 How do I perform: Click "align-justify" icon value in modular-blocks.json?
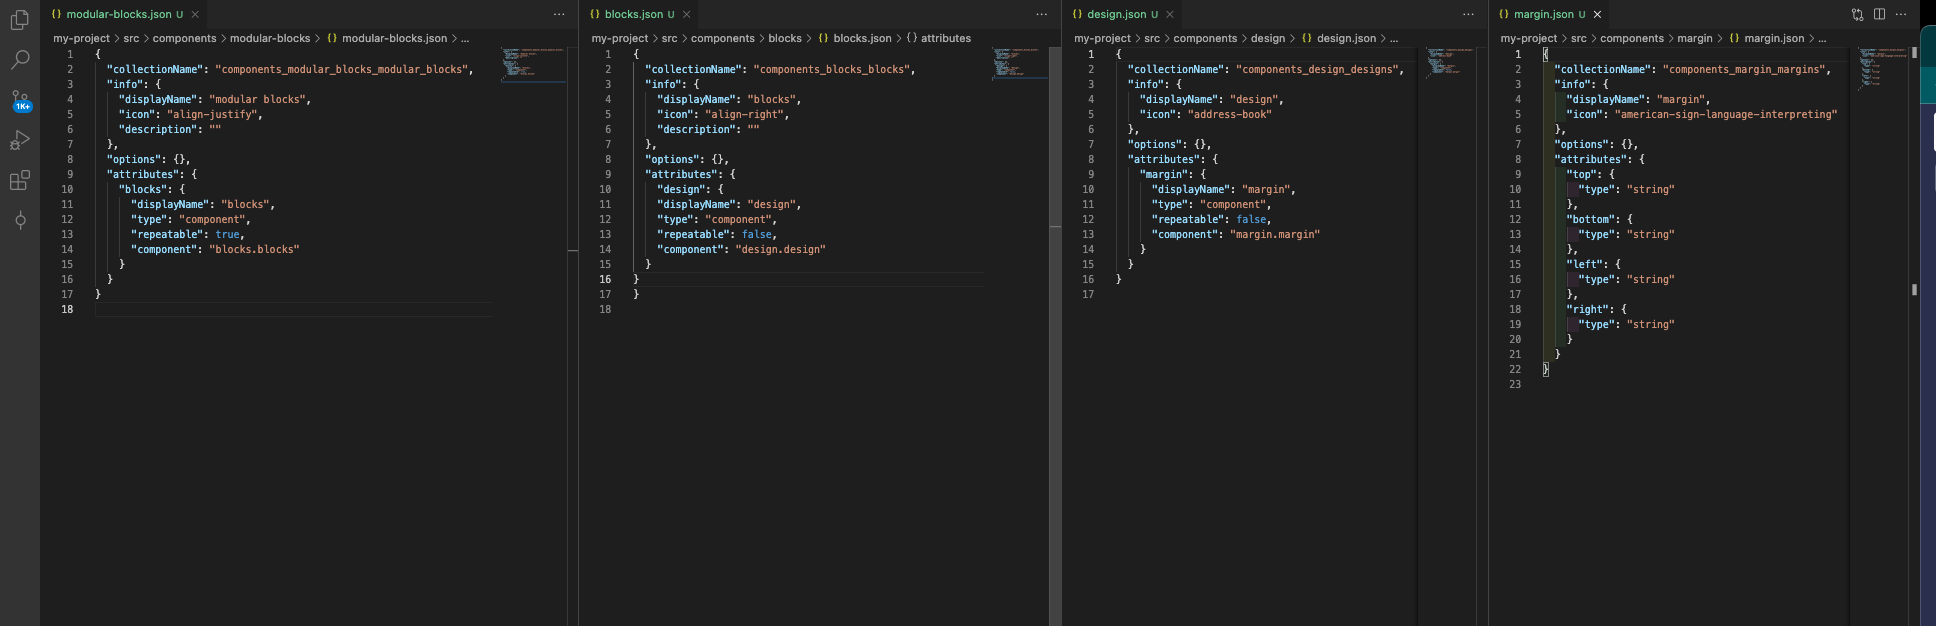pyautogui.click(x=211, y=114)
